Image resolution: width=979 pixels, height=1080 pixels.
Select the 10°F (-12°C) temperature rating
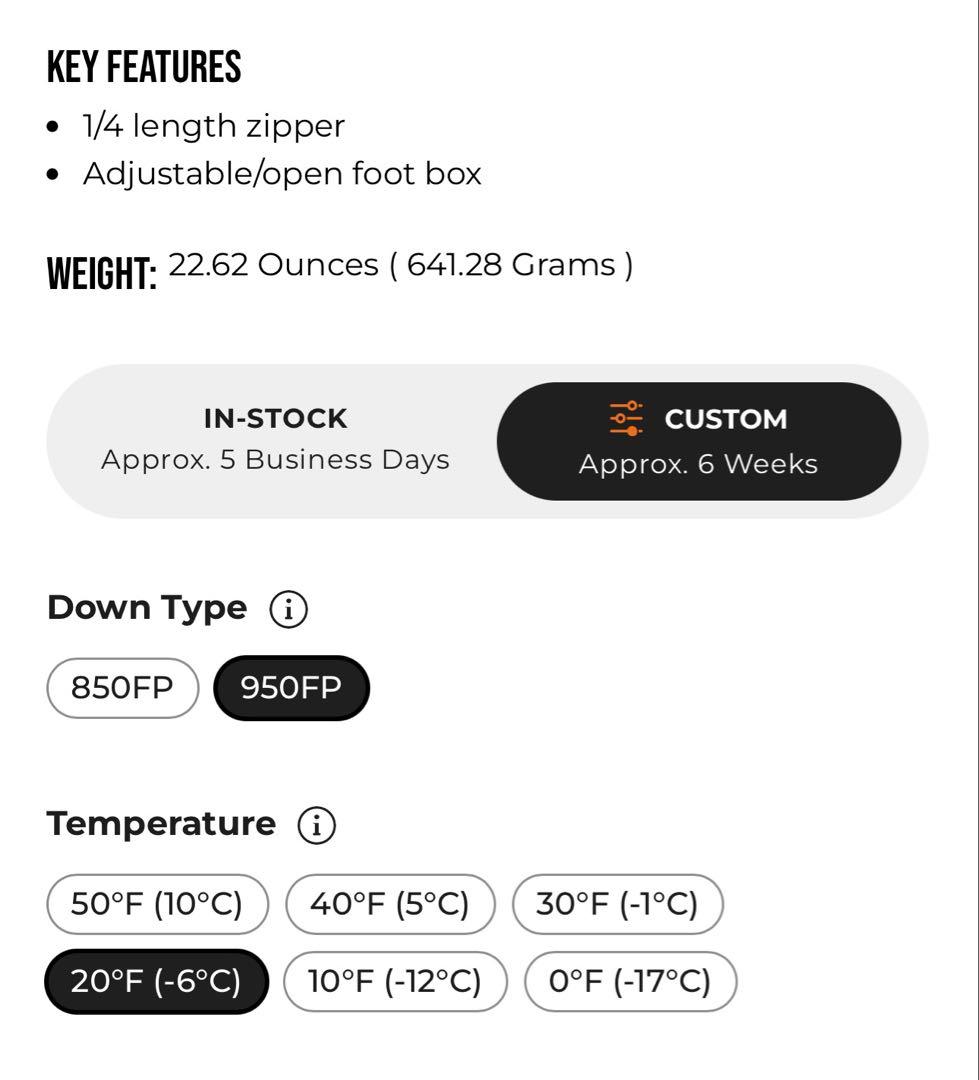click(395, 982)
